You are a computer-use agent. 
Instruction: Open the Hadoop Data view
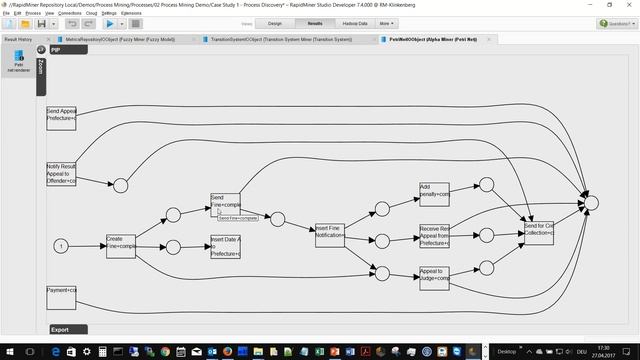tap(355, 24)
